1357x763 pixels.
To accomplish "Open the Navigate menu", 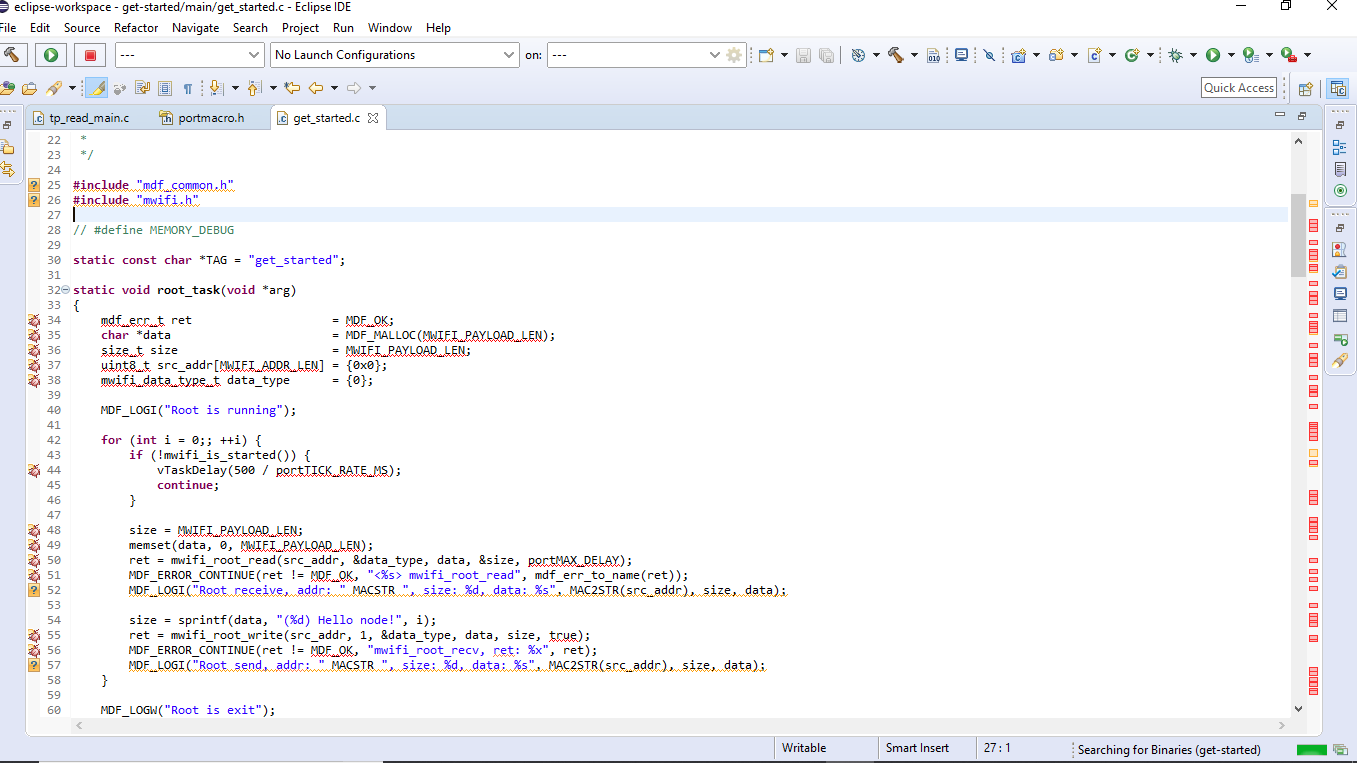I will pos(196,28).
